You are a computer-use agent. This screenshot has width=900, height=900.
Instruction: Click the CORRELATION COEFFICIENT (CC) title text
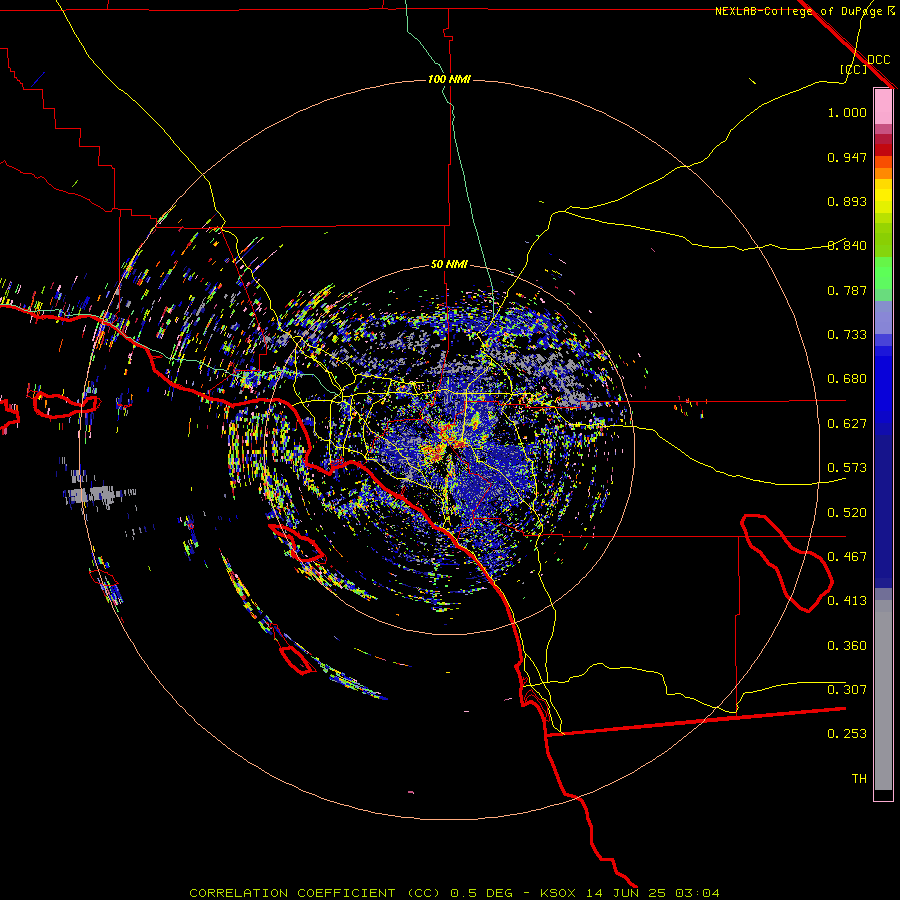(x=315, y=893)
